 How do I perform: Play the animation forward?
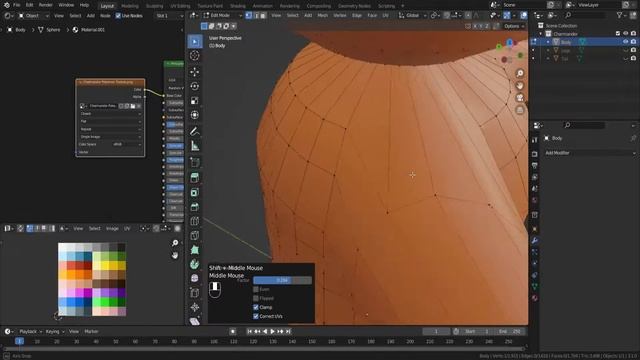tap(272, 331)
